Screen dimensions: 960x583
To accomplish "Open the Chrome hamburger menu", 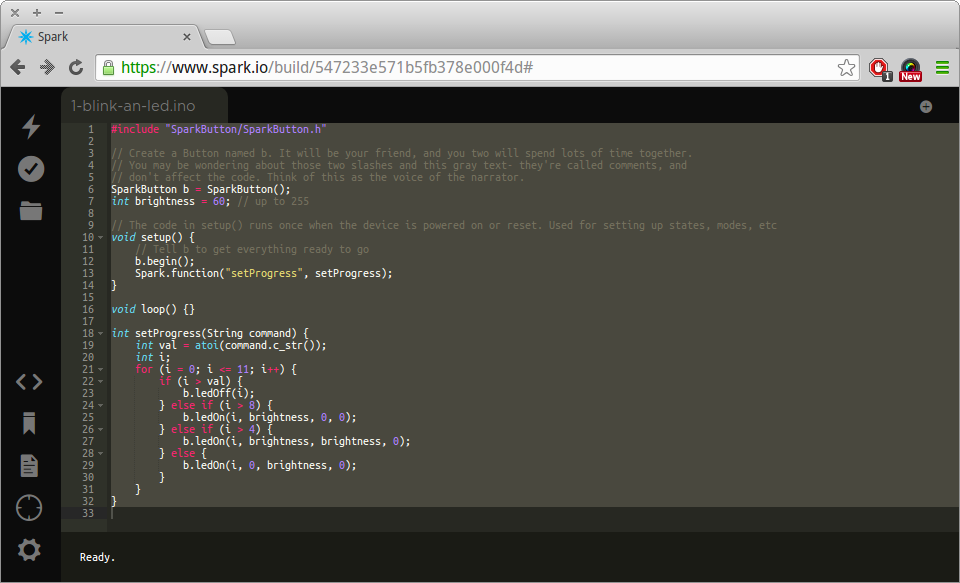I will (x=941, y=68).
